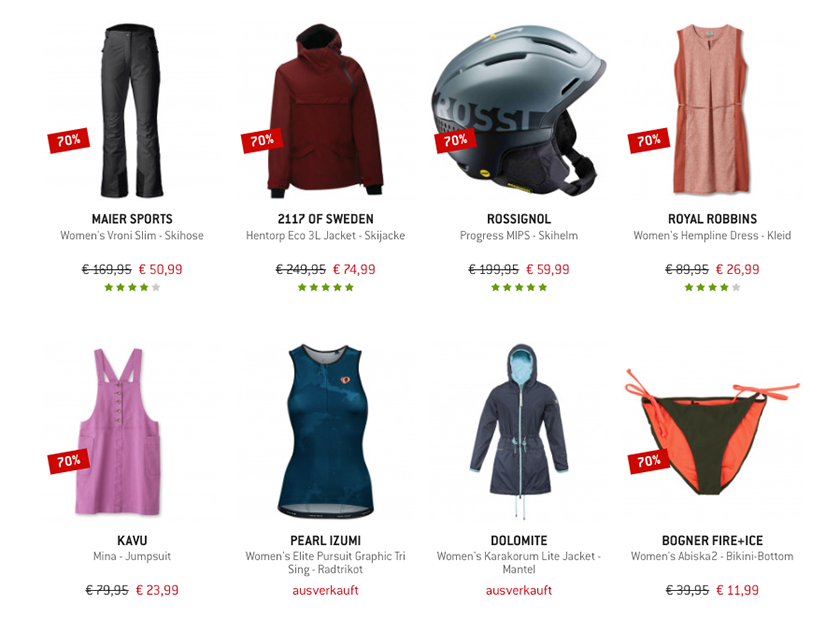Click the 70% badge on the ski pants
The width and height of the screenshot is (840, 619).
tap(69, 140)
